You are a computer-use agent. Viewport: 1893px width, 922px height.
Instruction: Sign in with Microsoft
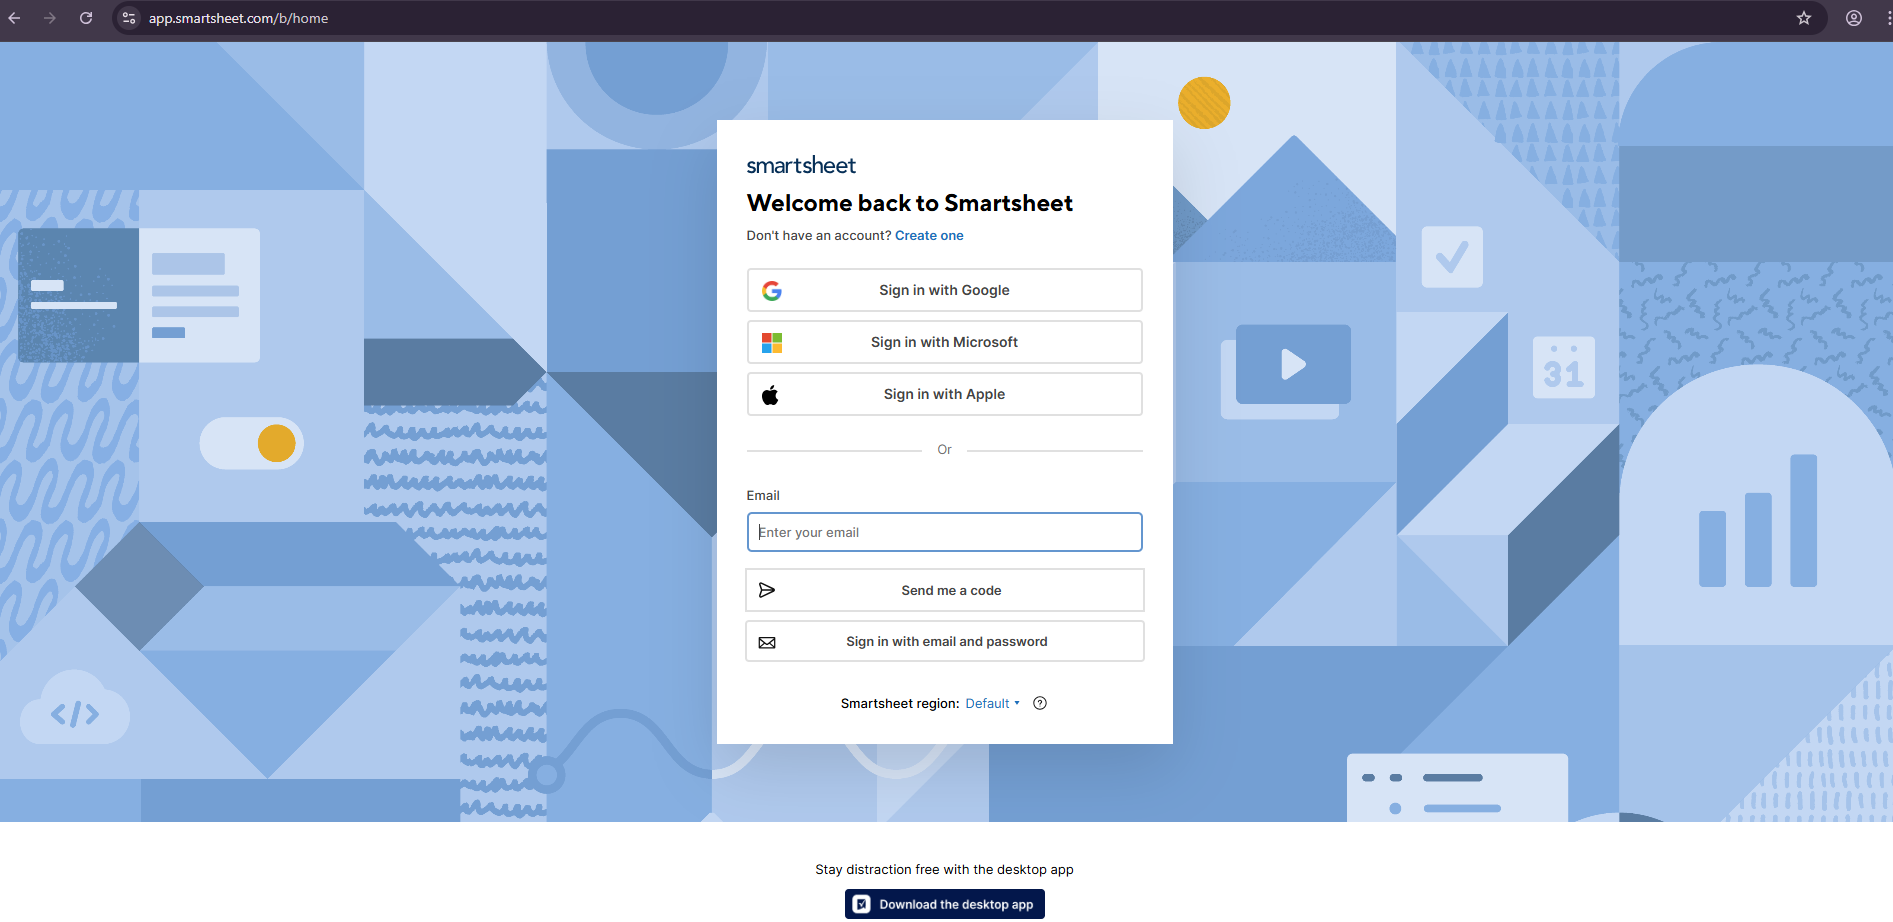click(x=944, y=342)
